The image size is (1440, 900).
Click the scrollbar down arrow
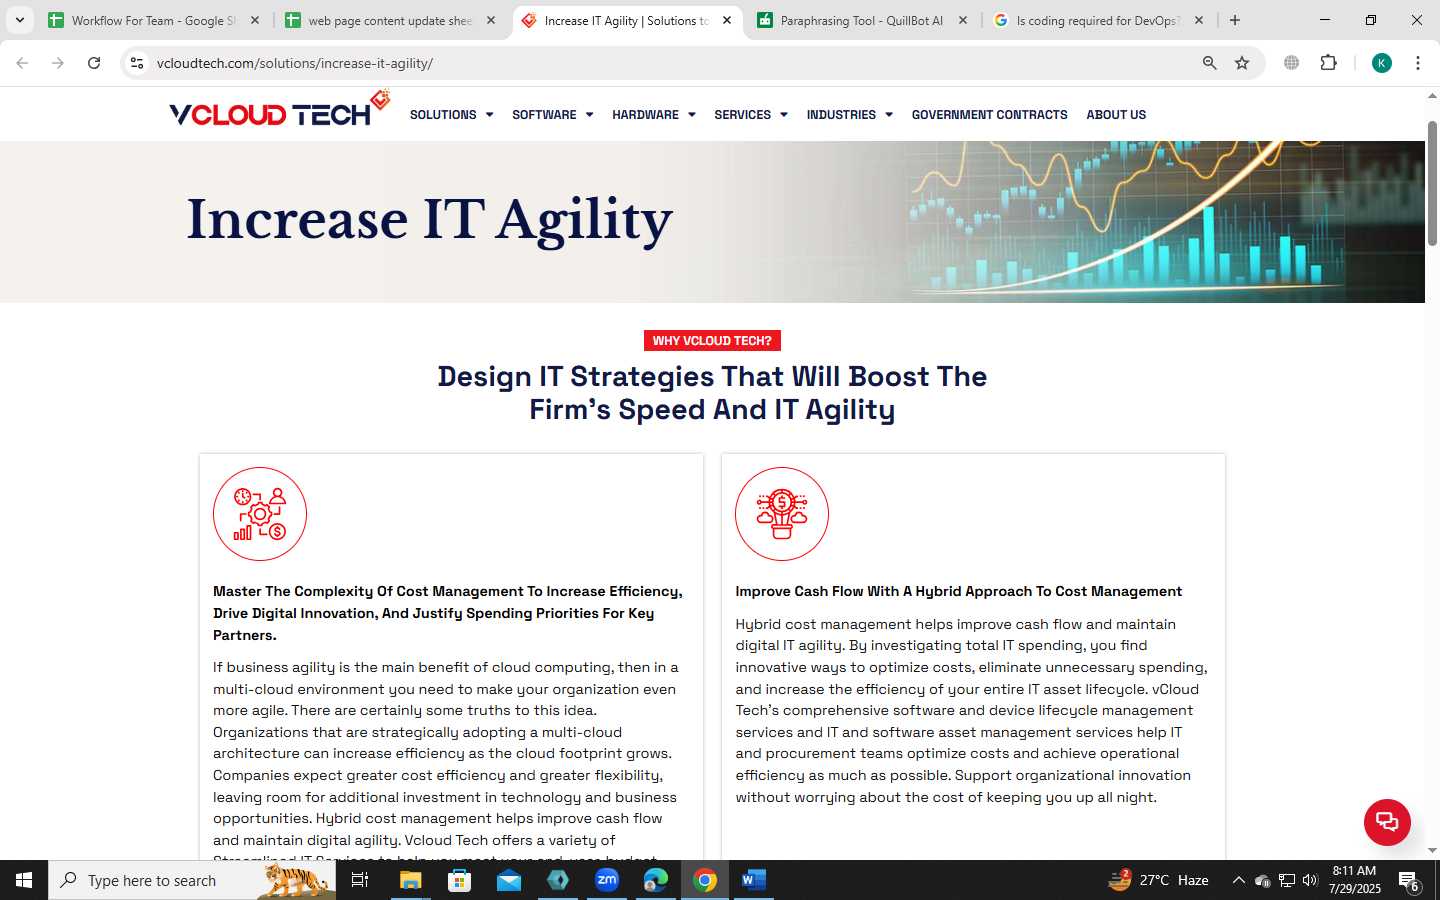(x=1432, y=851)
